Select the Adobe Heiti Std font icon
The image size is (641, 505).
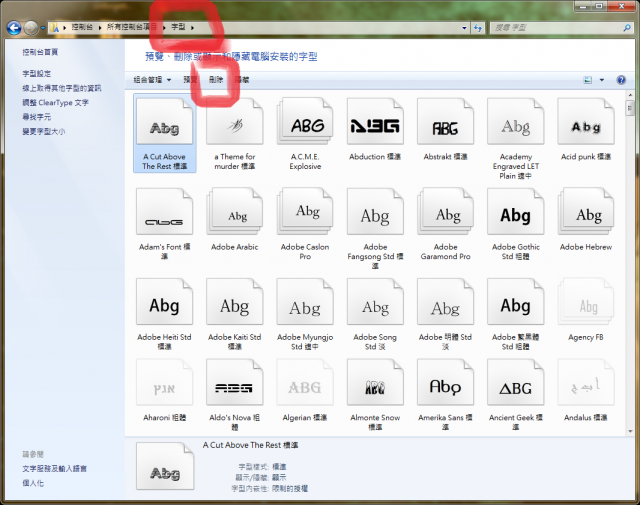[x=164, y=302]
